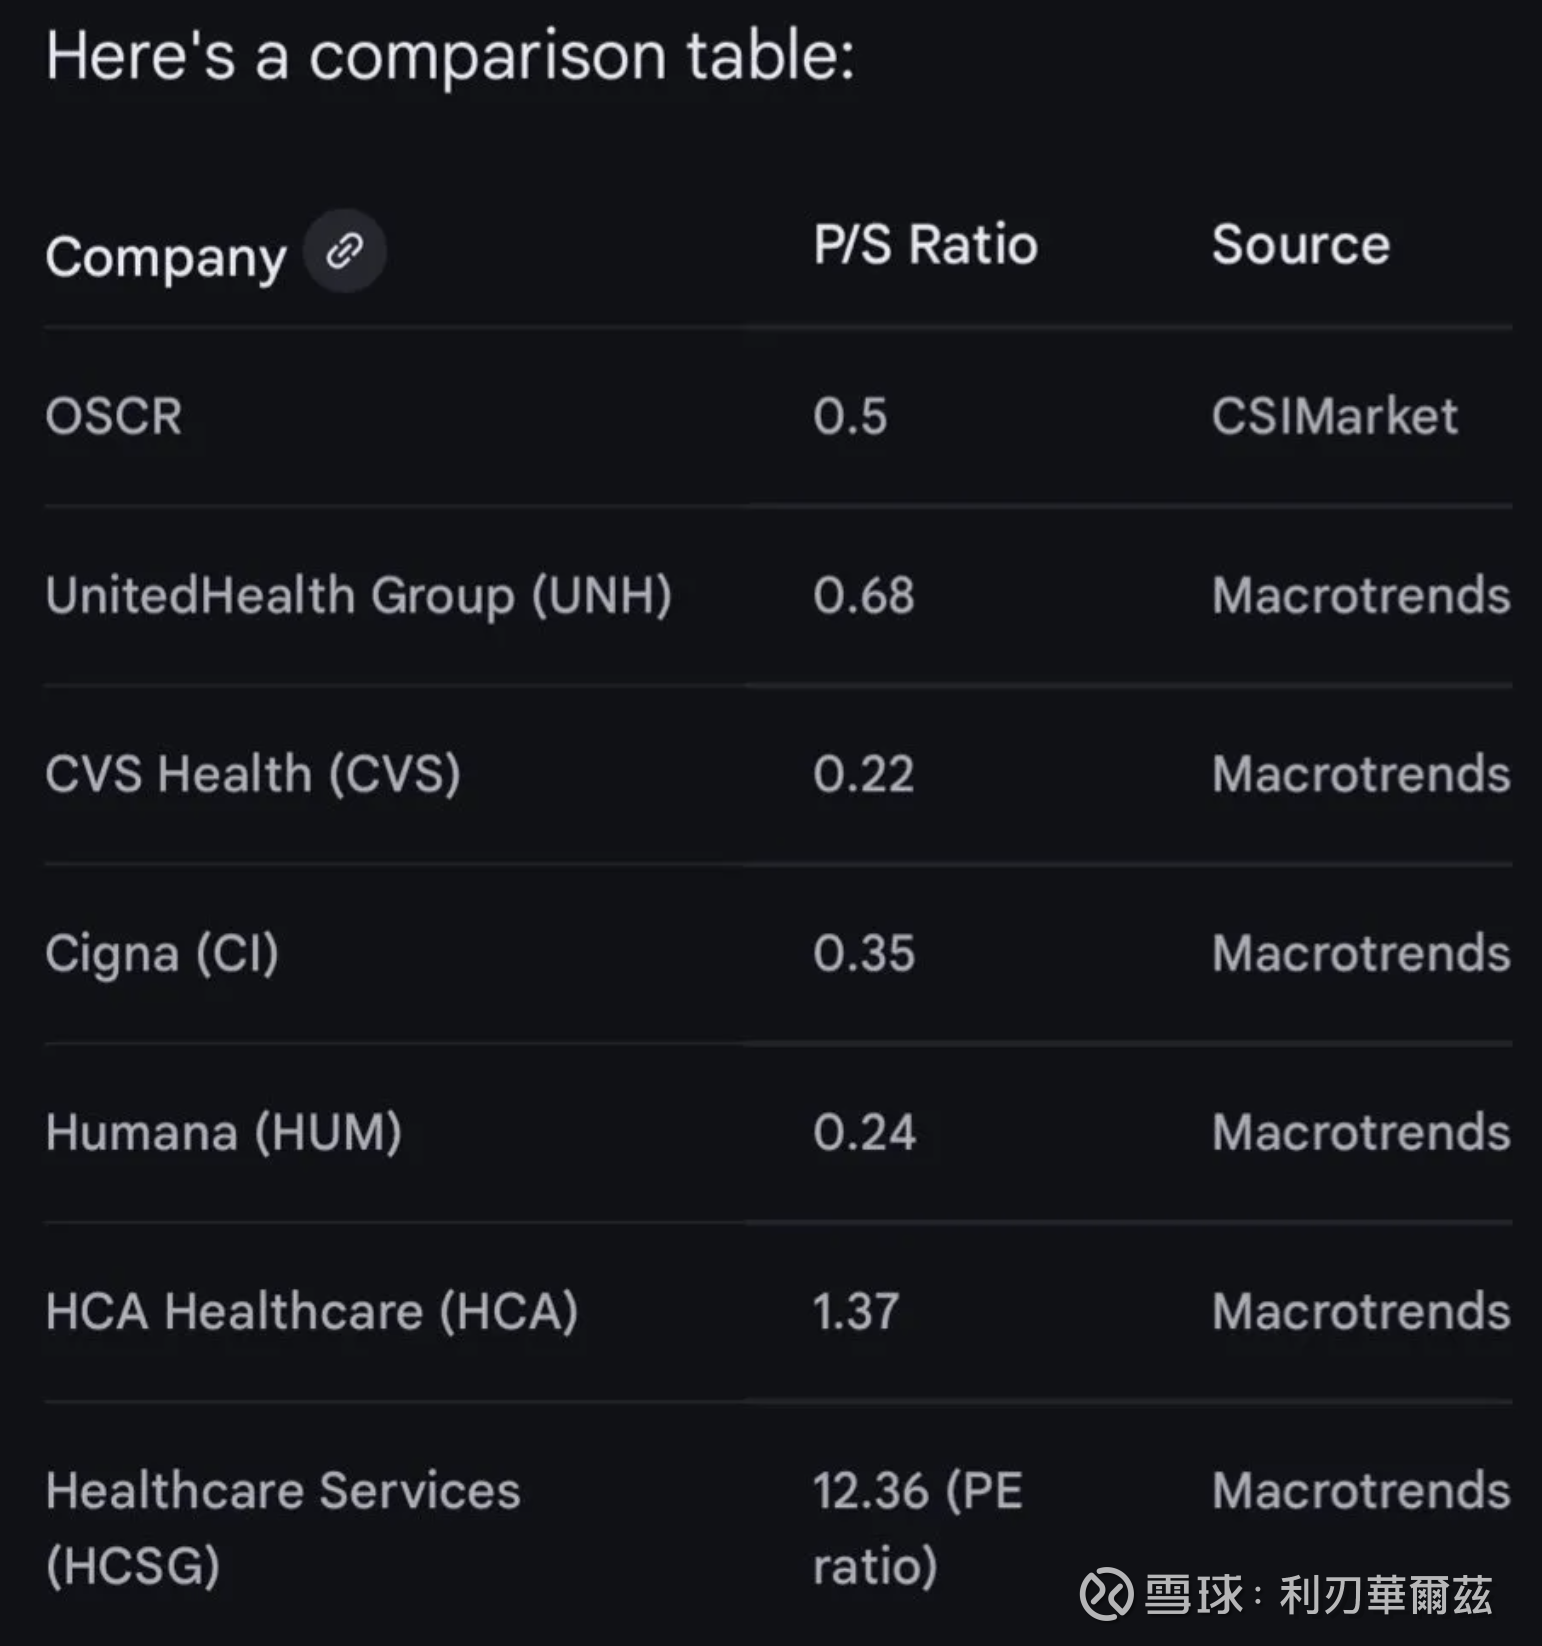
Task: Click CVS Health (CVS) entry
Action: [x=253, y=775]
